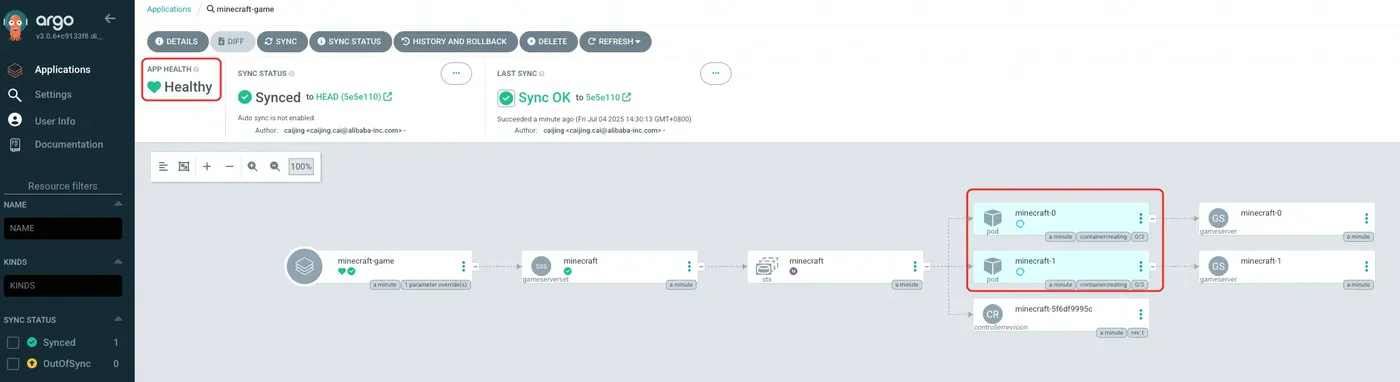The image size is (1400, 382).
Task: Click the Applications breadcrumb link
Action: pos(169,9)
